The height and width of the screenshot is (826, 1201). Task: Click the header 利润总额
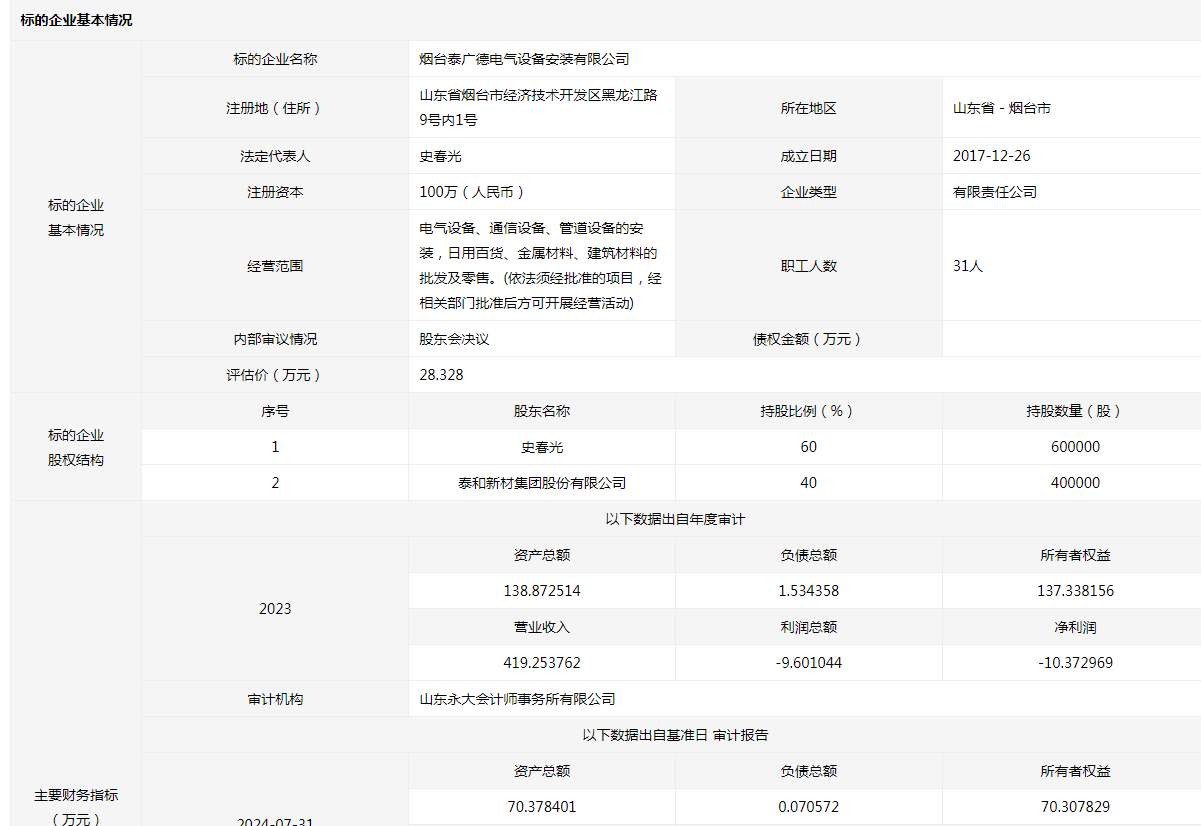pyautogui.click(x=808, y=627)
